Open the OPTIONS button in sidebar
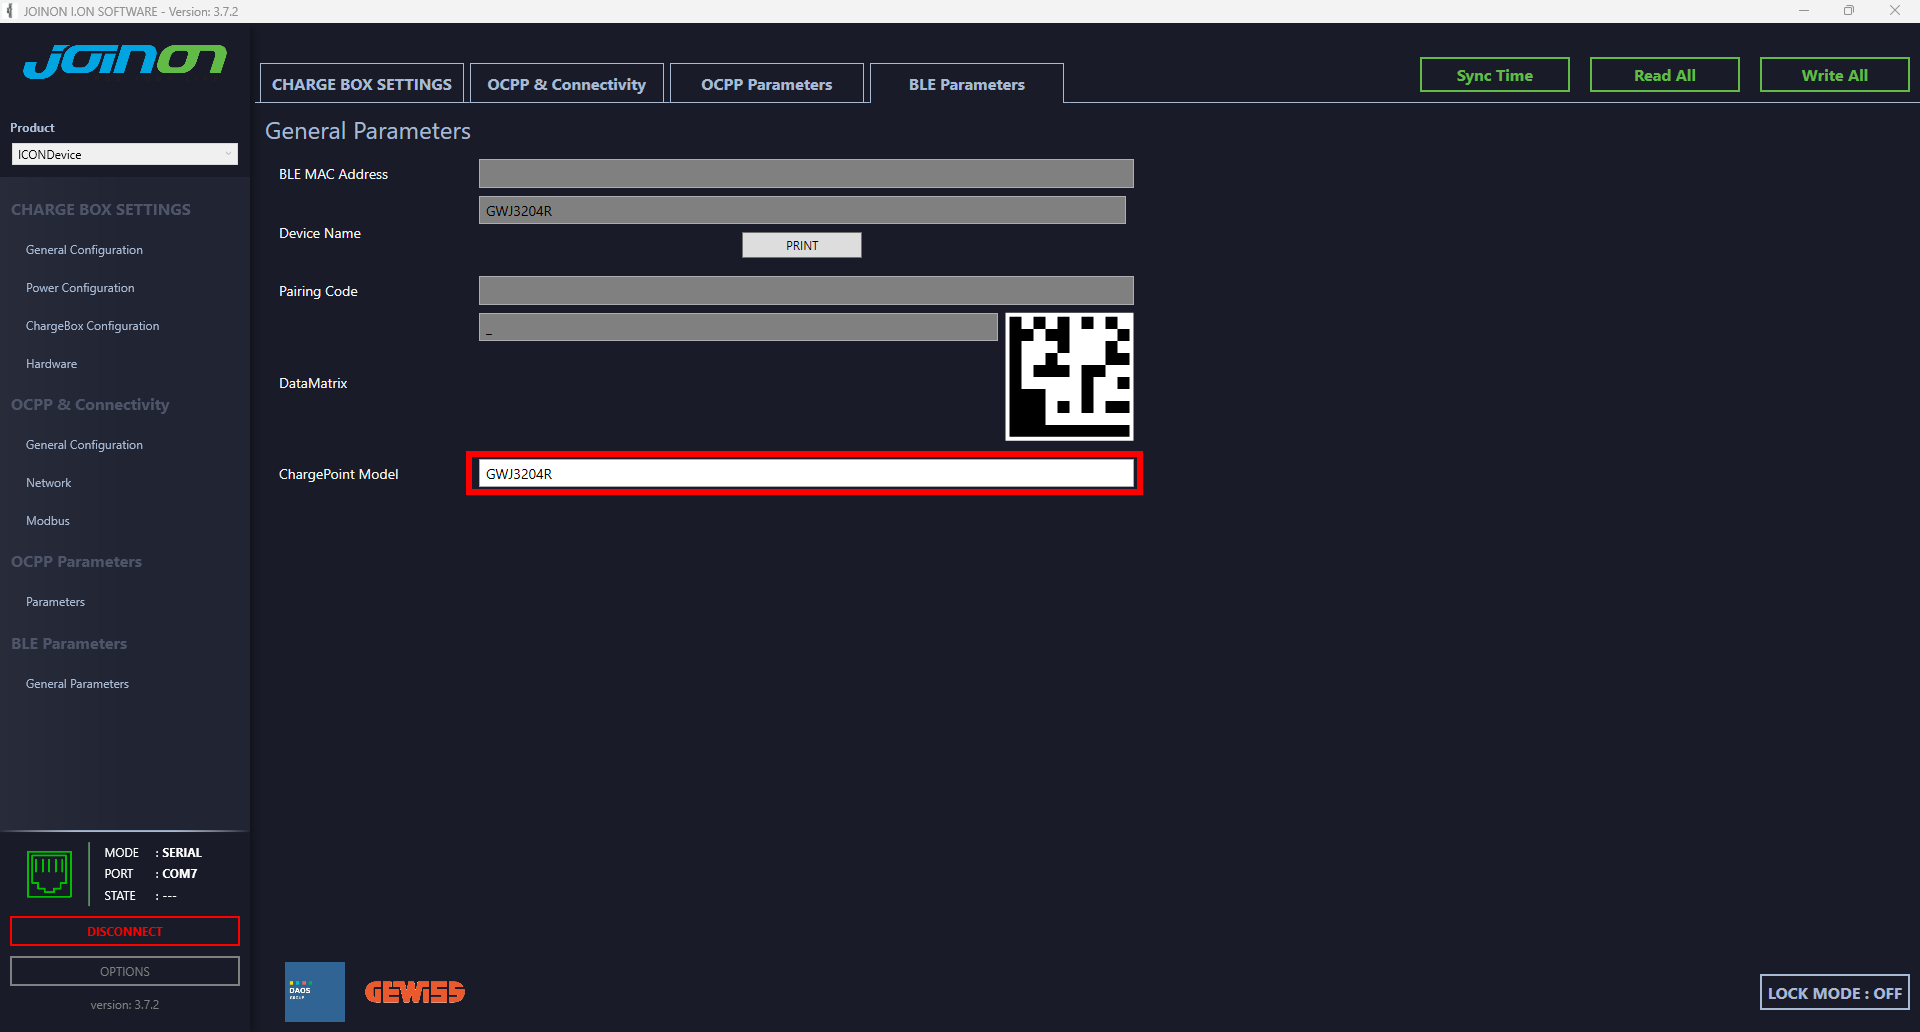This screenshot has height=1032, width=1920. 125,971
